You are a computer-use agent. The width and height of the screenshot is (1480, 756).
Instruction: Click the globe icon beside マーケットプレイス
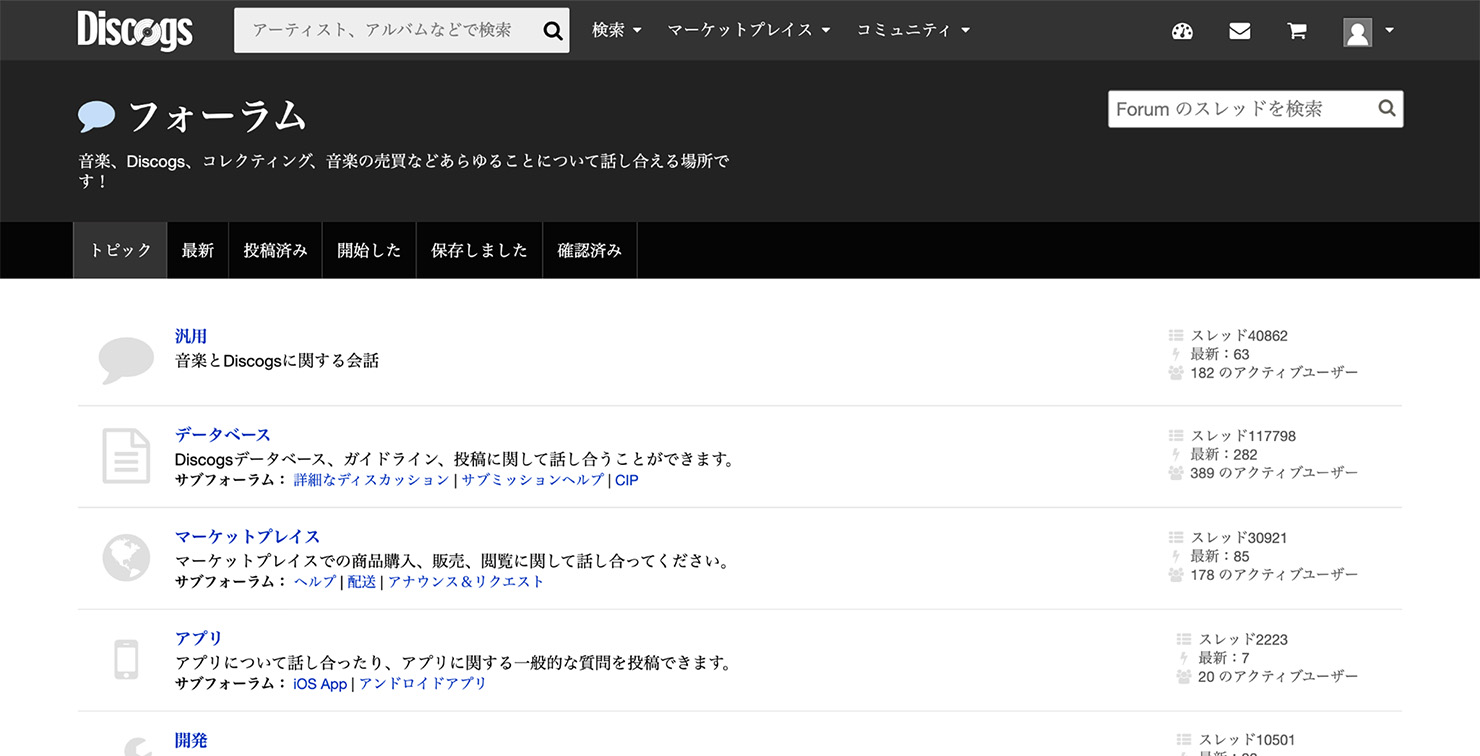click(x=126, y=558)
